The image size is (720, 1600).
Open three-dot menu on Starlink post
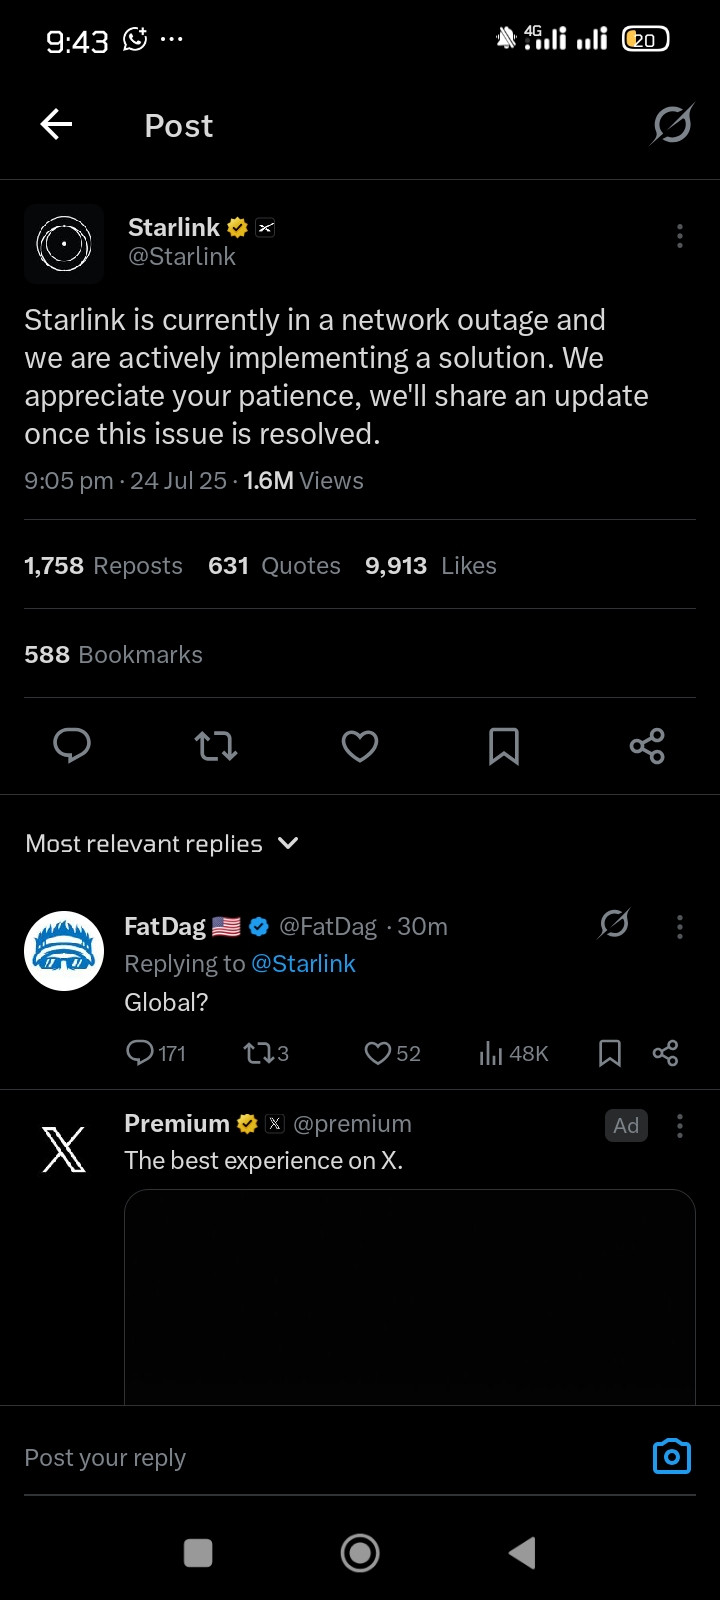680,236
